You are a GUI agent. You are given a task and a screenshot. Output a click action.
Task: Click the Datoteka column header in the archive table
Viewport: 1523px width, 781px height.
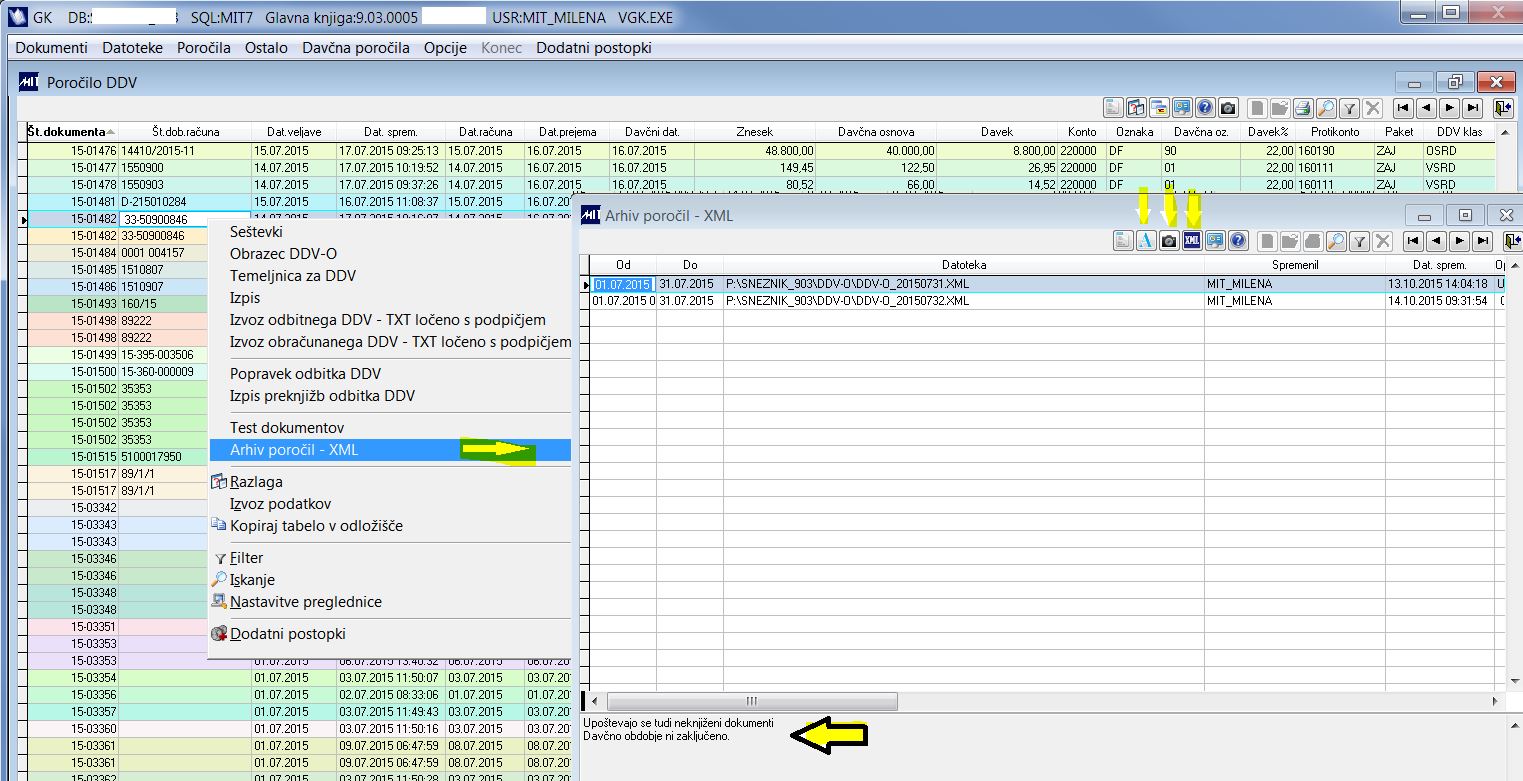(x=963, y=265)
